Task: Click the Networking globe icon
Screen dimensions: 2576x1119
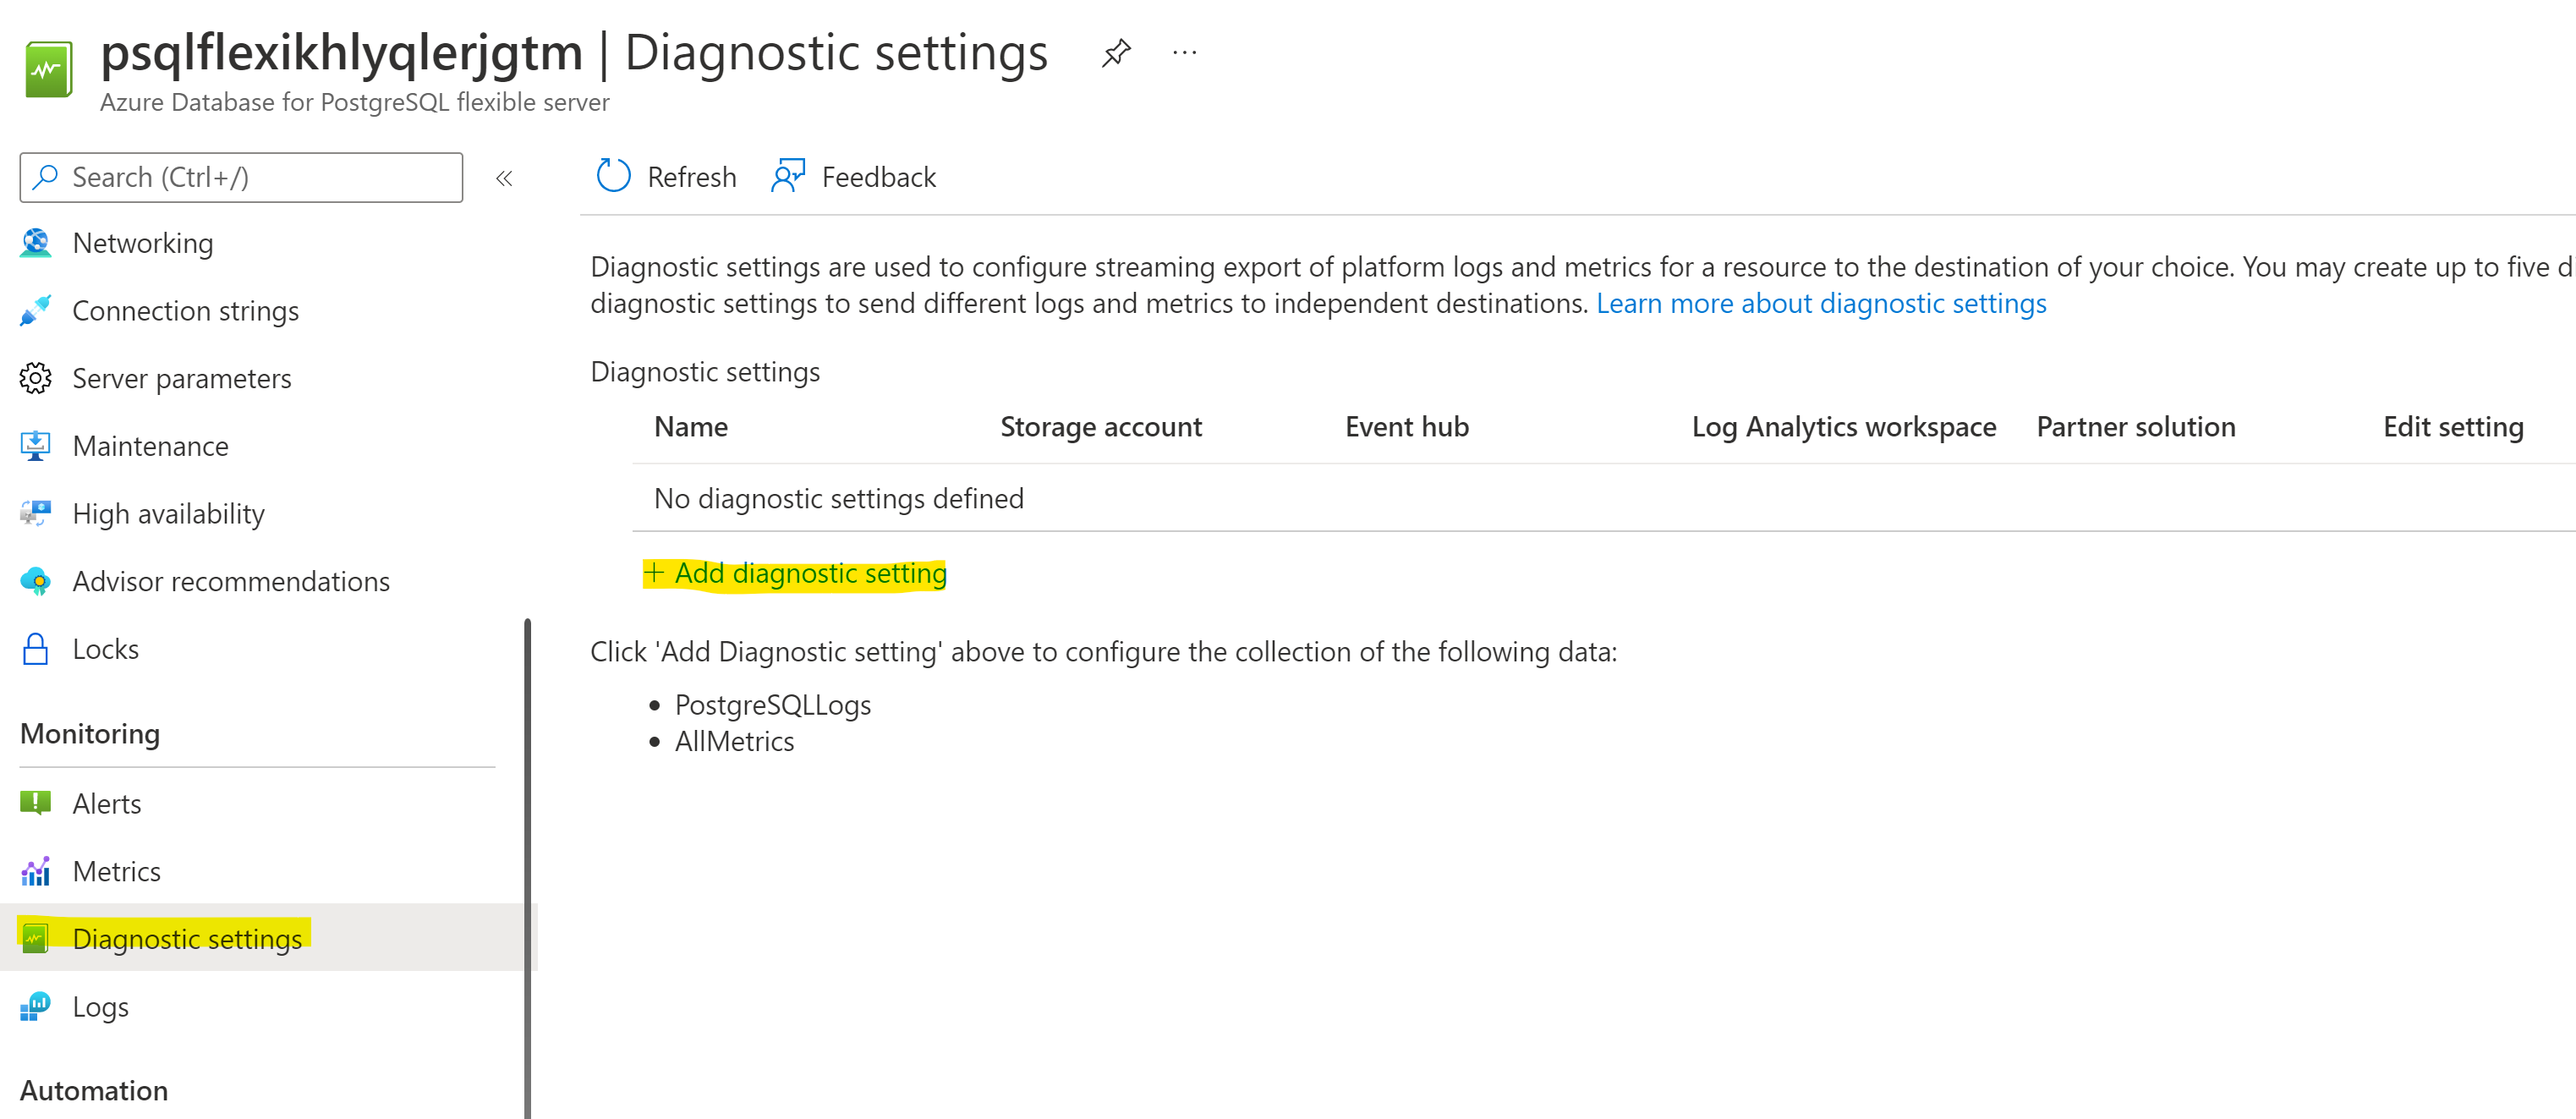Action: tap(36, 243)
